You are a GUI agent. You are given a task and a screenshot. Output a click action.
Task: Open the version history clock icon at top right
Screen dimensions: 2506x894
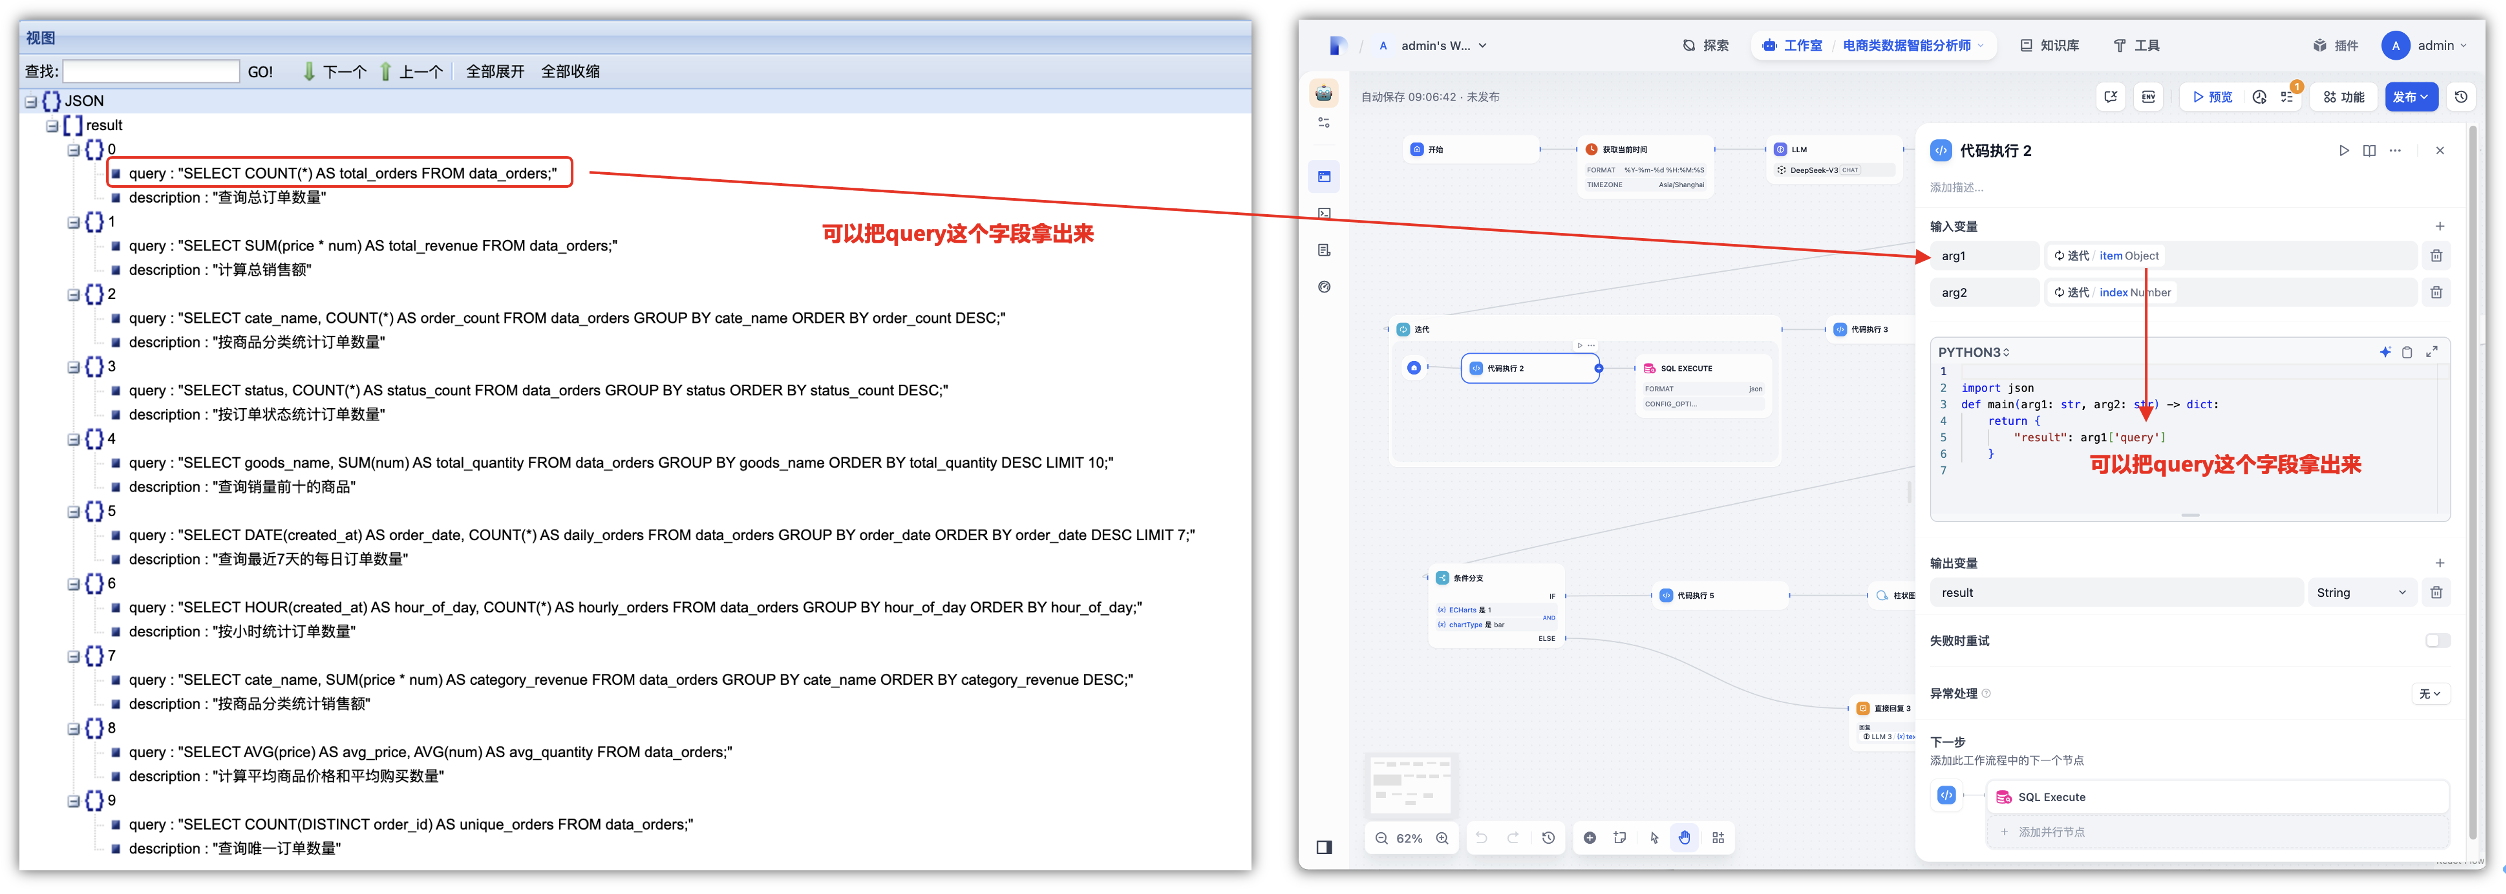click(x=2461, y=97)
